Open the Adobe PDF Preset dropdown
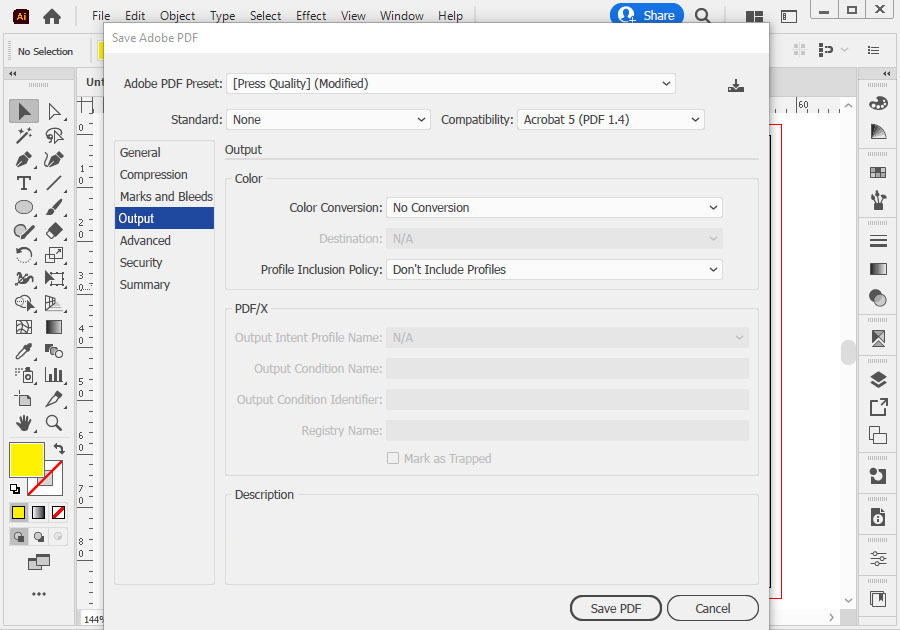The width and height of the screenshot is (900, 630). pos(451,84)
